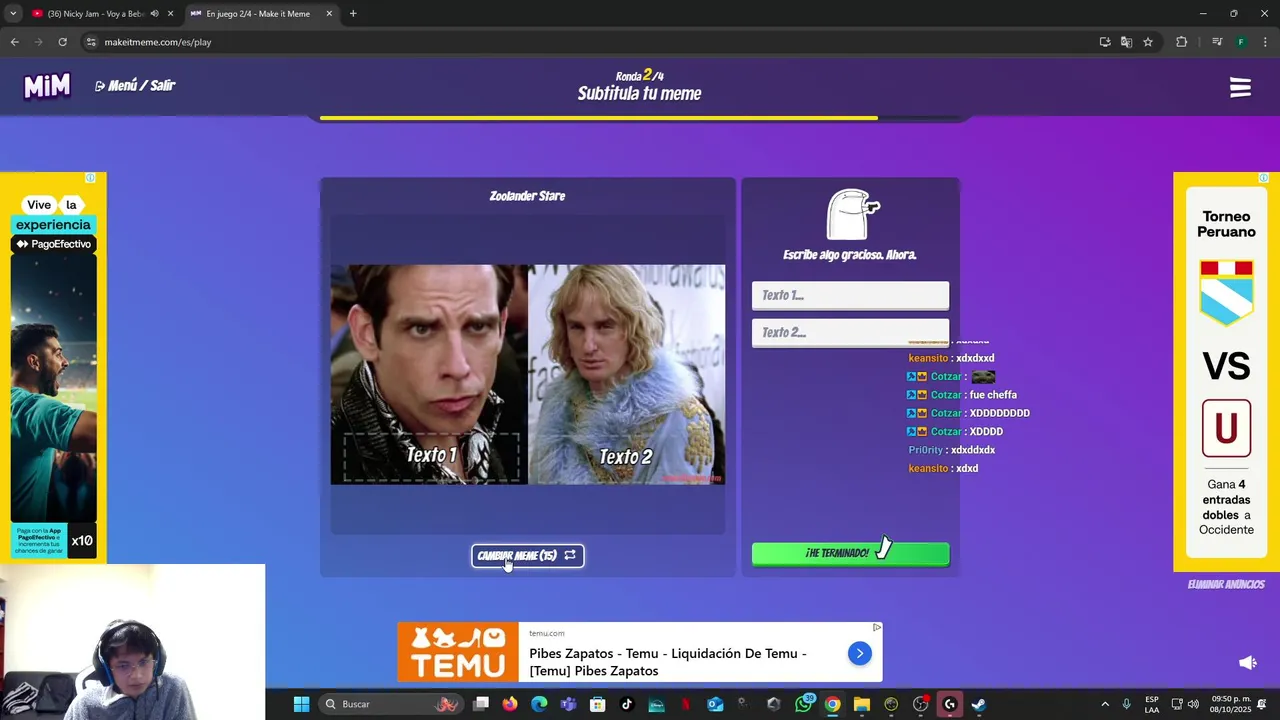Open Netflix from taskbar
1280x720 pixels.
tap(686, 704)
